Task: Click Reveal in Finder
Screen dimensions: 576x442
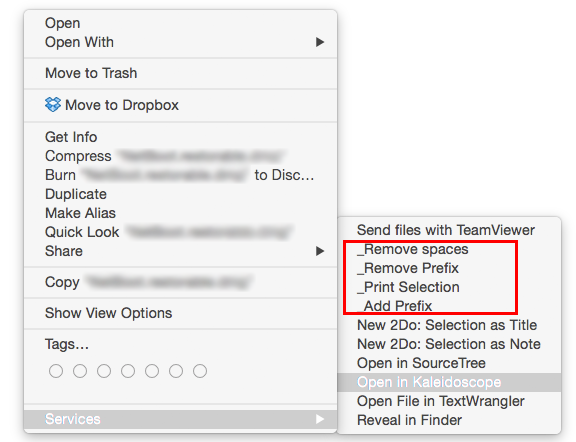Action: [x=409, y=420]
